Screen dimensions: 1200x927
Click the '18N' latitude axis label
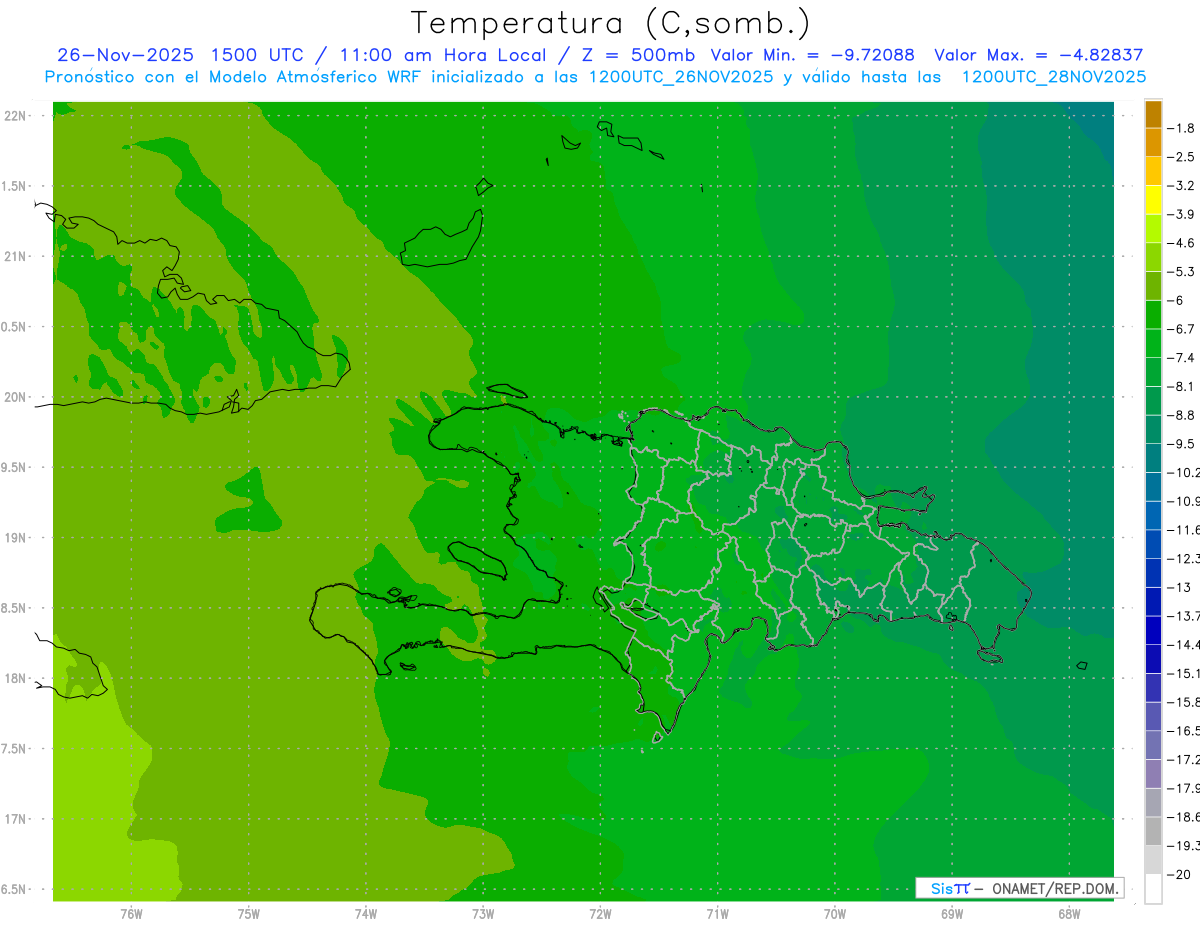click(x=14, y=678)
